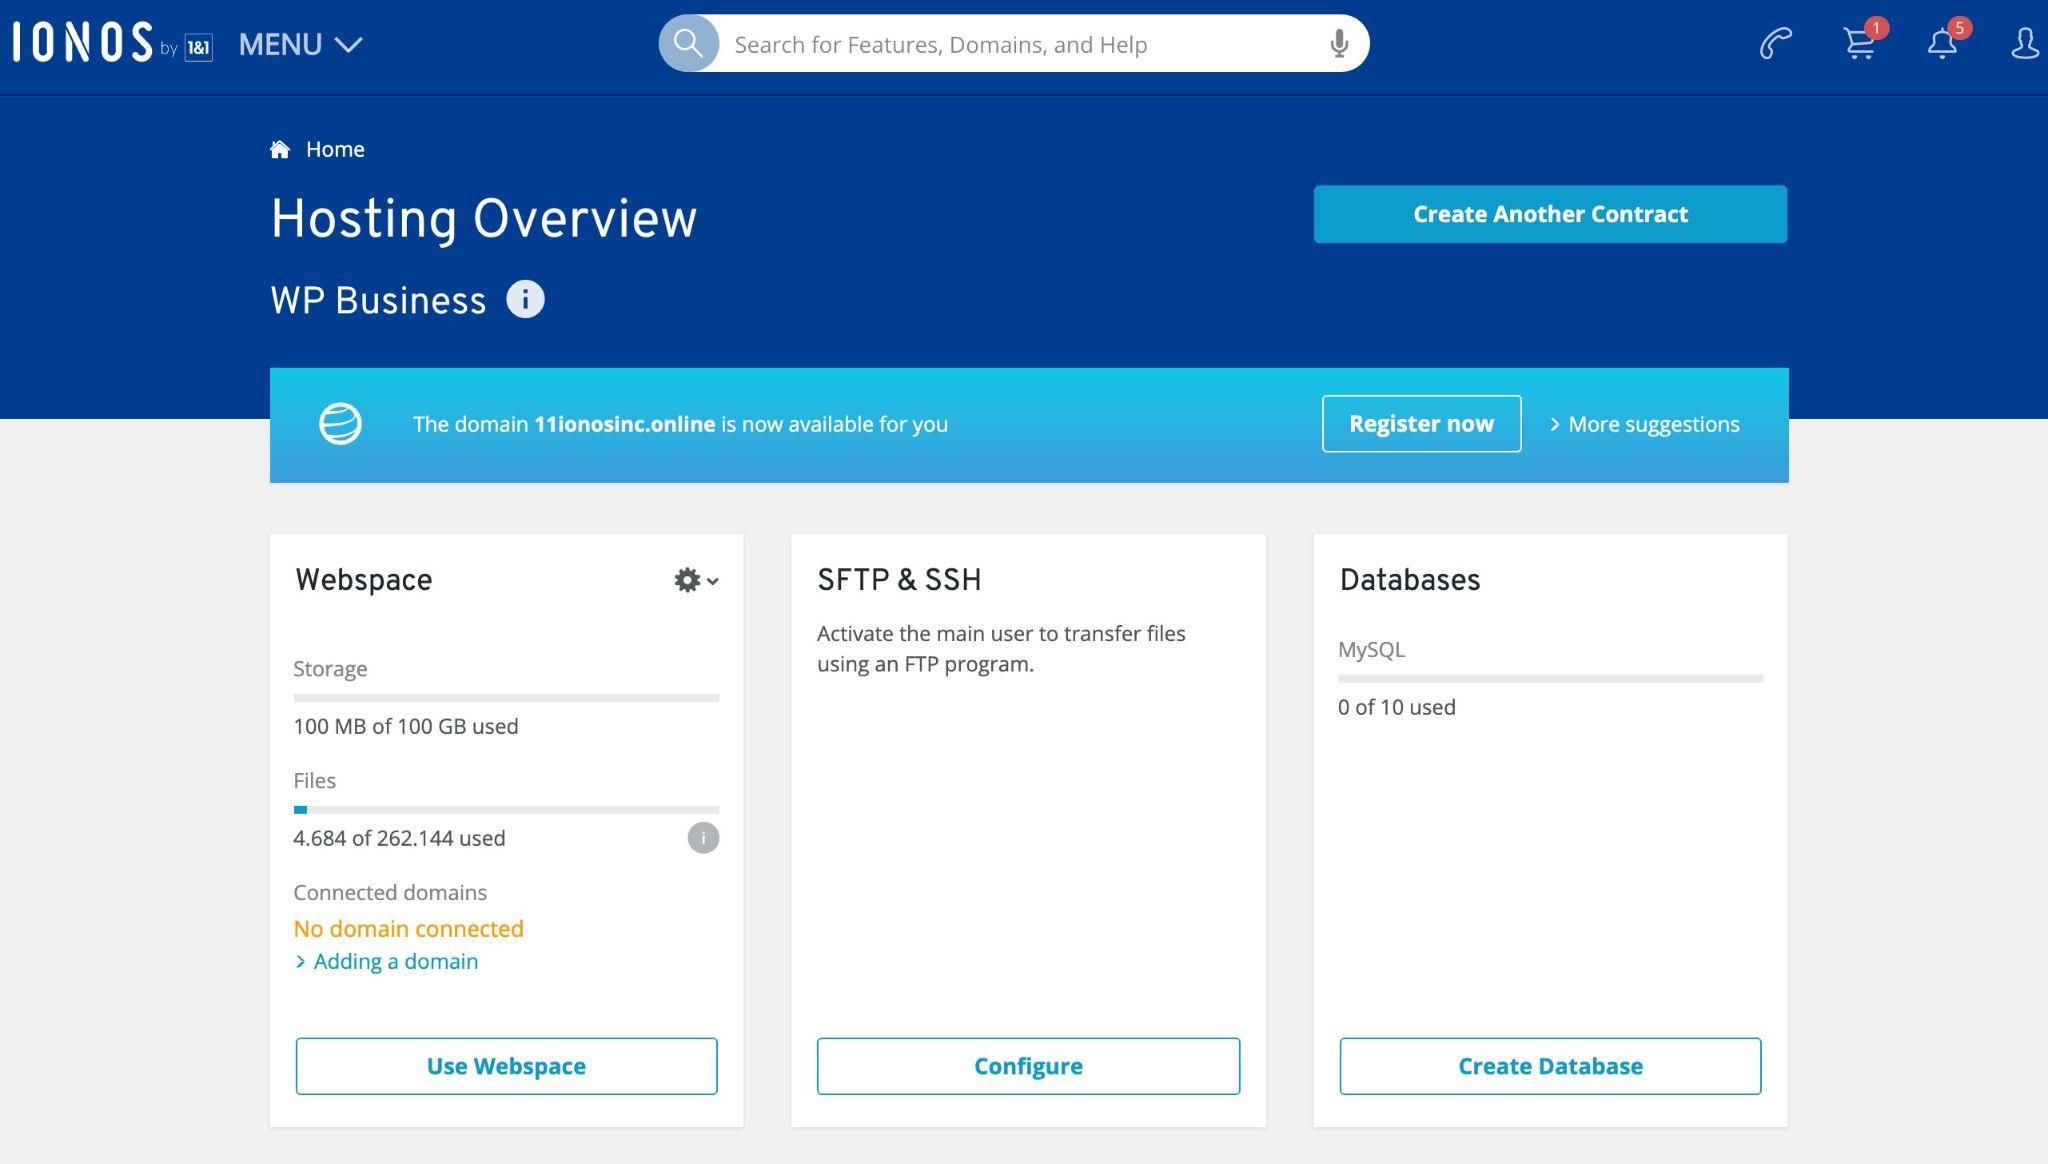2048x1164 pixels.
Task: Click the Webspace settings gear icon
Action: pyautogui.click(x=688, y=581)
